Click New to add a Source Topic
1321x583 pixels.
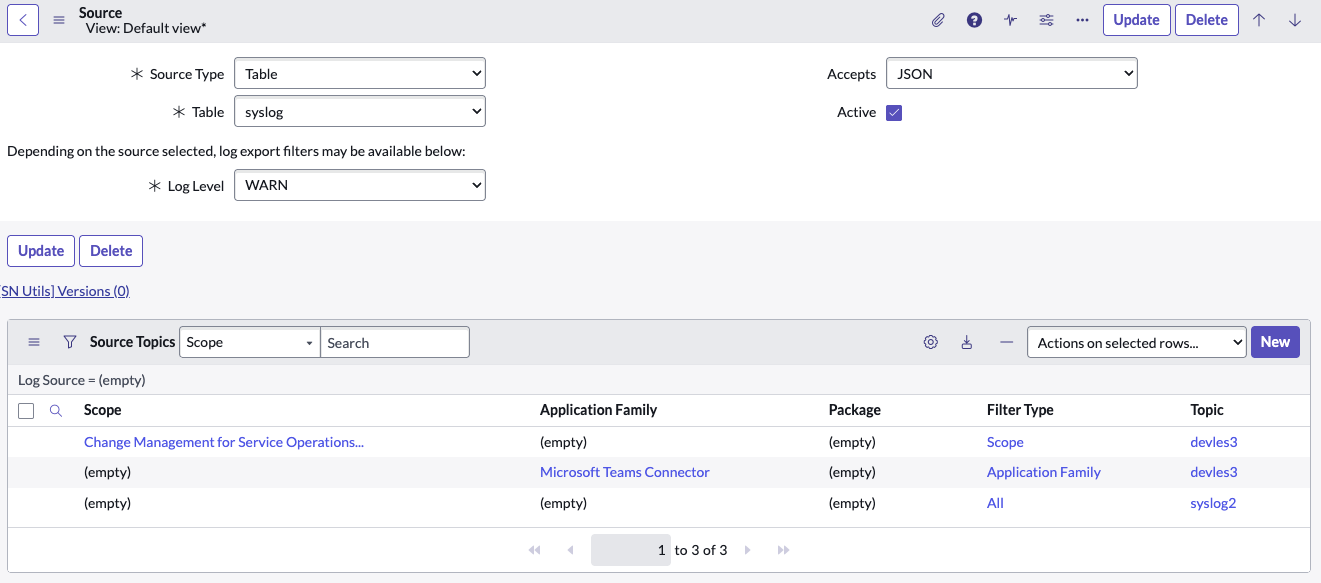pos(1275,342)
